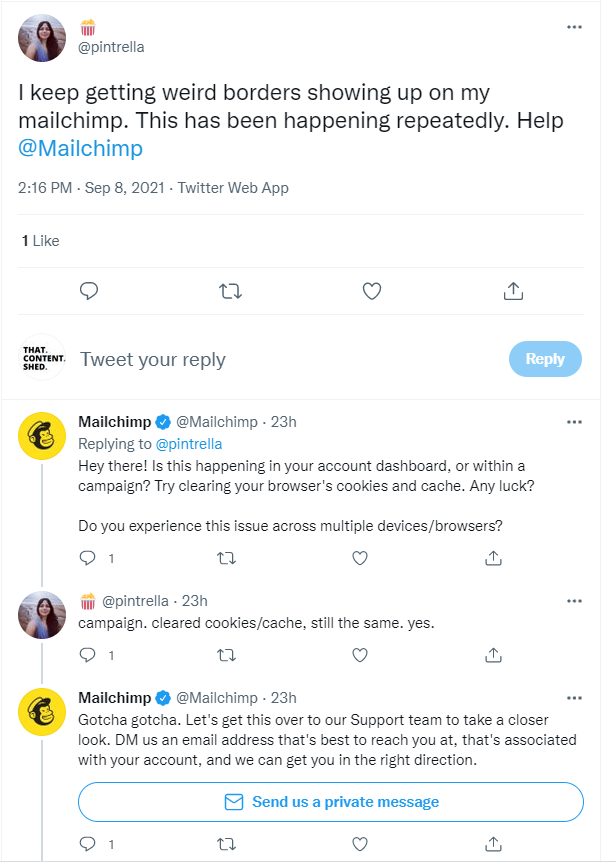
Task: Open the share icon under Mailchimp's last reply
Action: [x=492, y=844]
